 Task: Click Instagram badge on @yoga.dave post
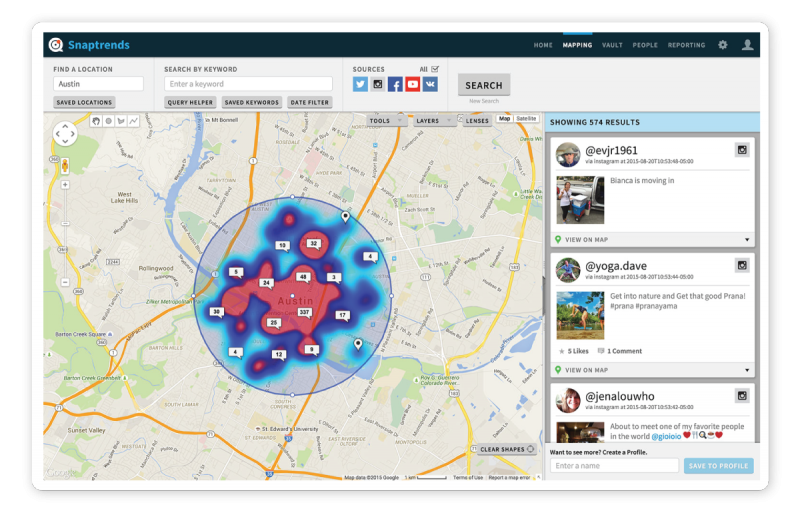(x=742, y=265)
